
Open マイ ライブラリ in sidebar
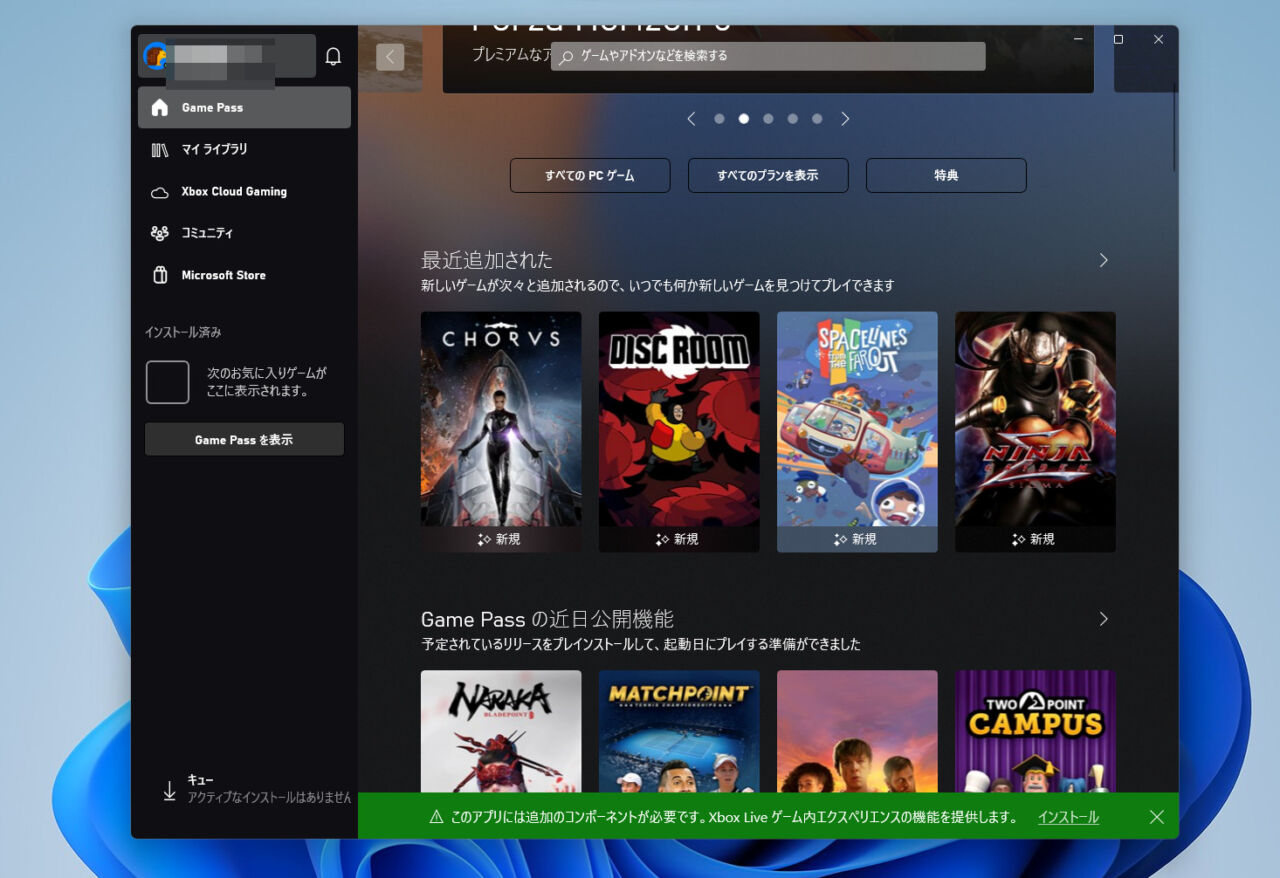pos(244,149)
